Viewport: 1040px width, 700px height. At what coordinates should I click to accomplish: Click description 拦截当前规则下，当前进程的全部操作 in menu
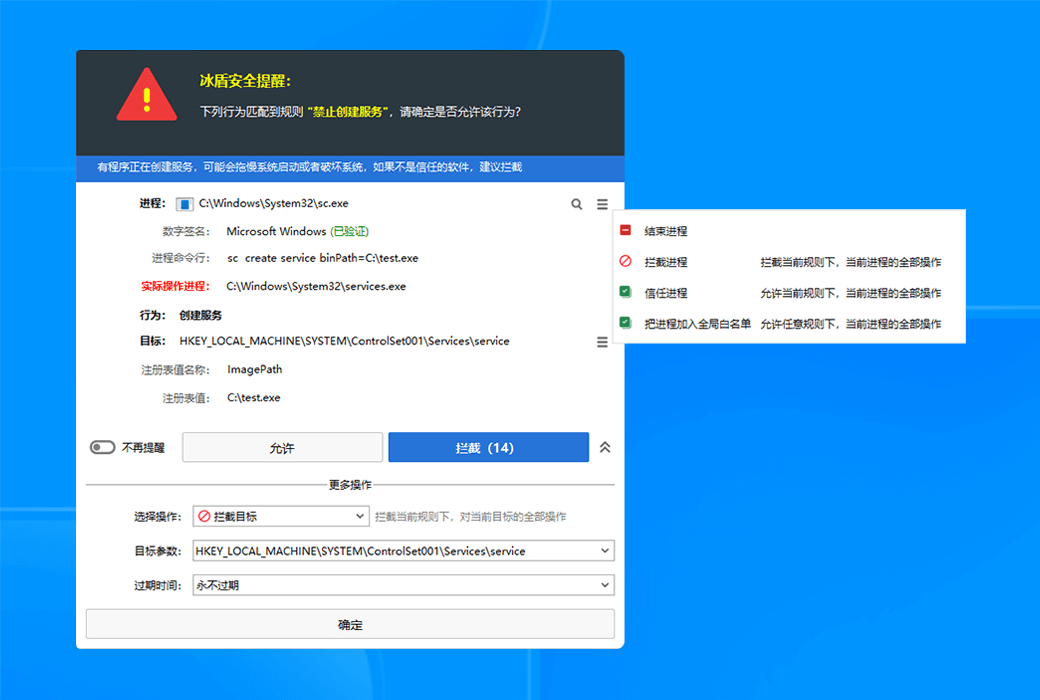(851, 262)
